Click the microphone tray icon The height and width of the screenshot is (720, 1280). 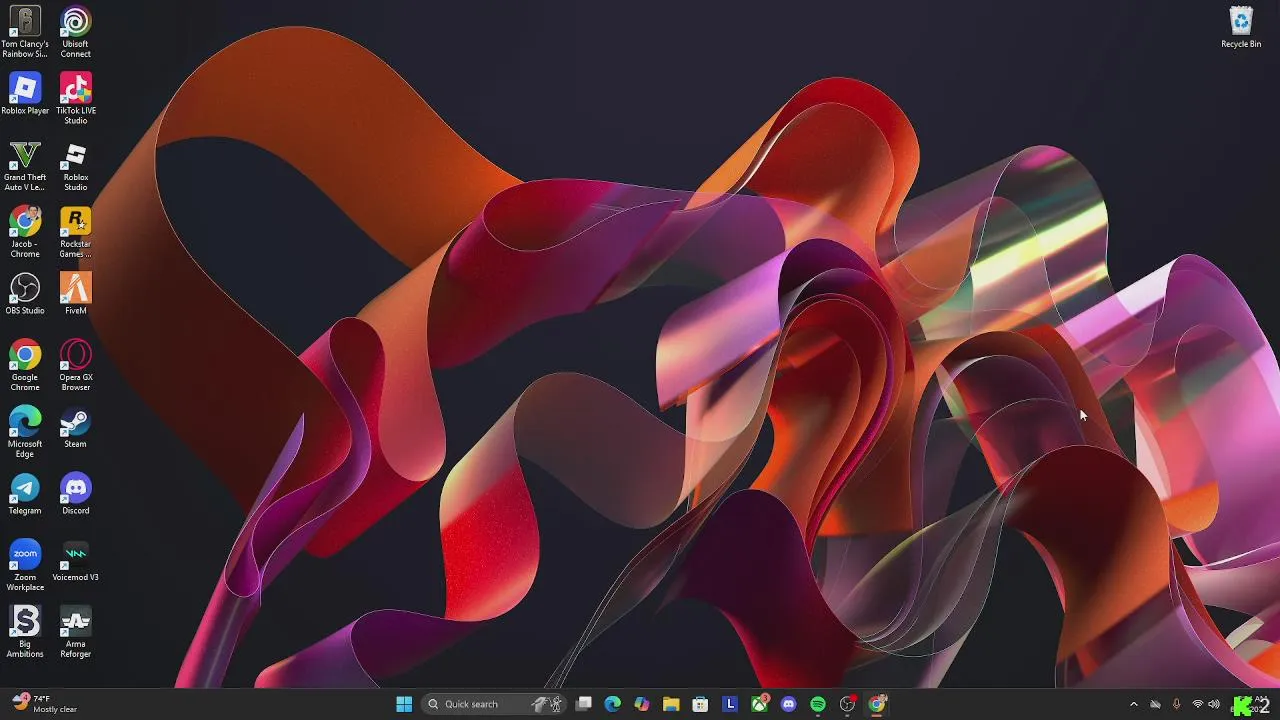click(1176, 704)
